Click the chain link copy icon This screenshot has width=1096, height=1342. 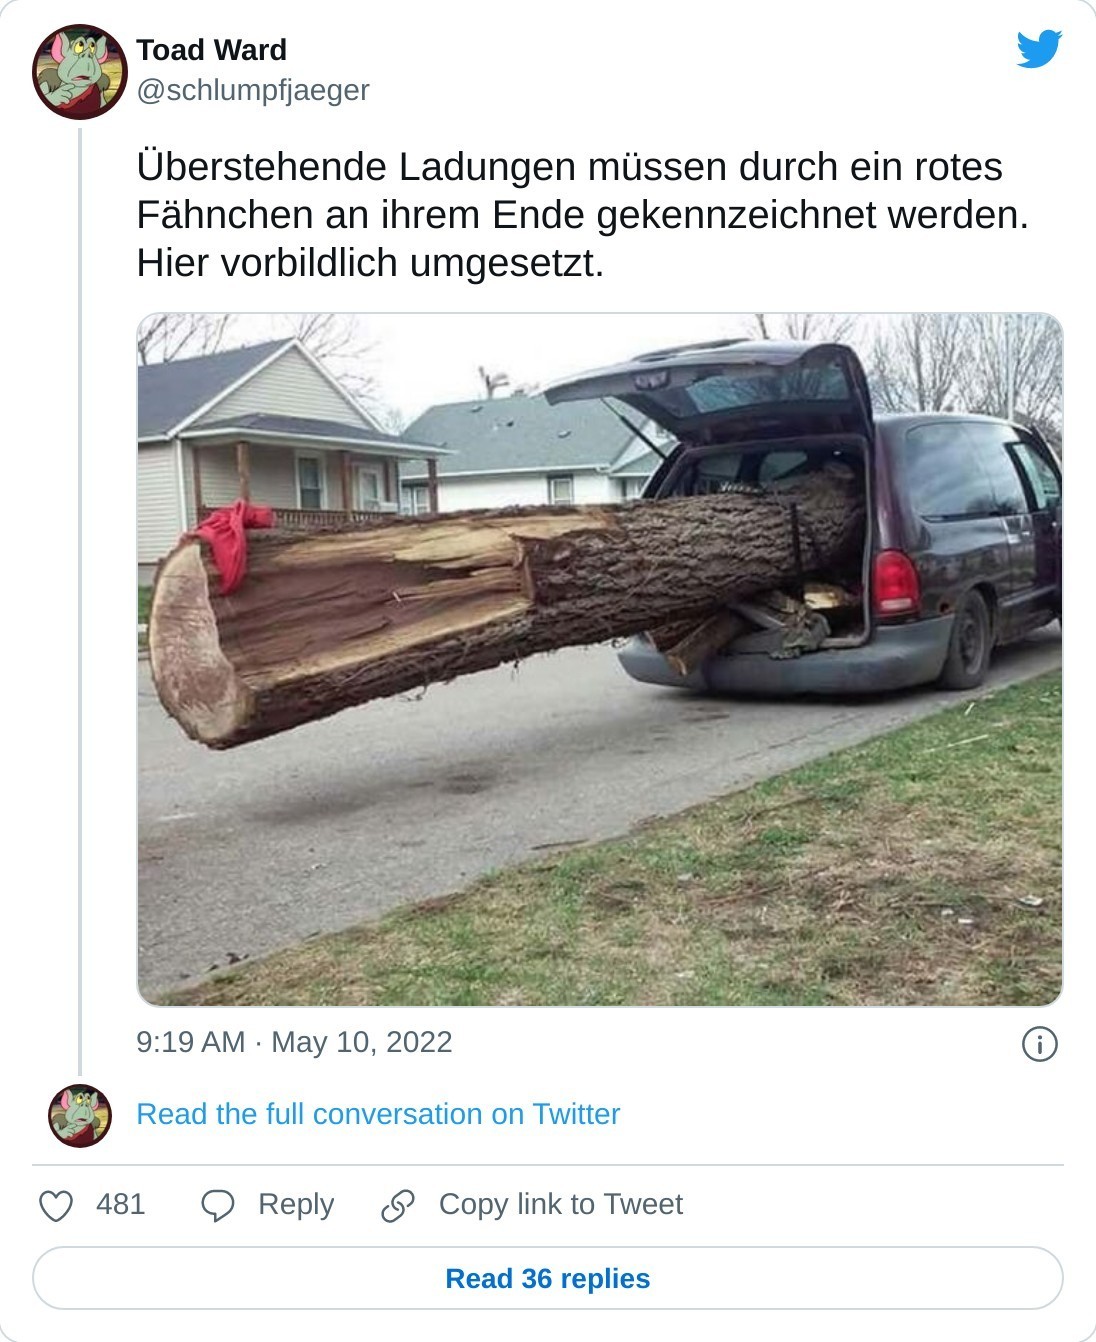pyautogui.click(x=398, y=1205)
